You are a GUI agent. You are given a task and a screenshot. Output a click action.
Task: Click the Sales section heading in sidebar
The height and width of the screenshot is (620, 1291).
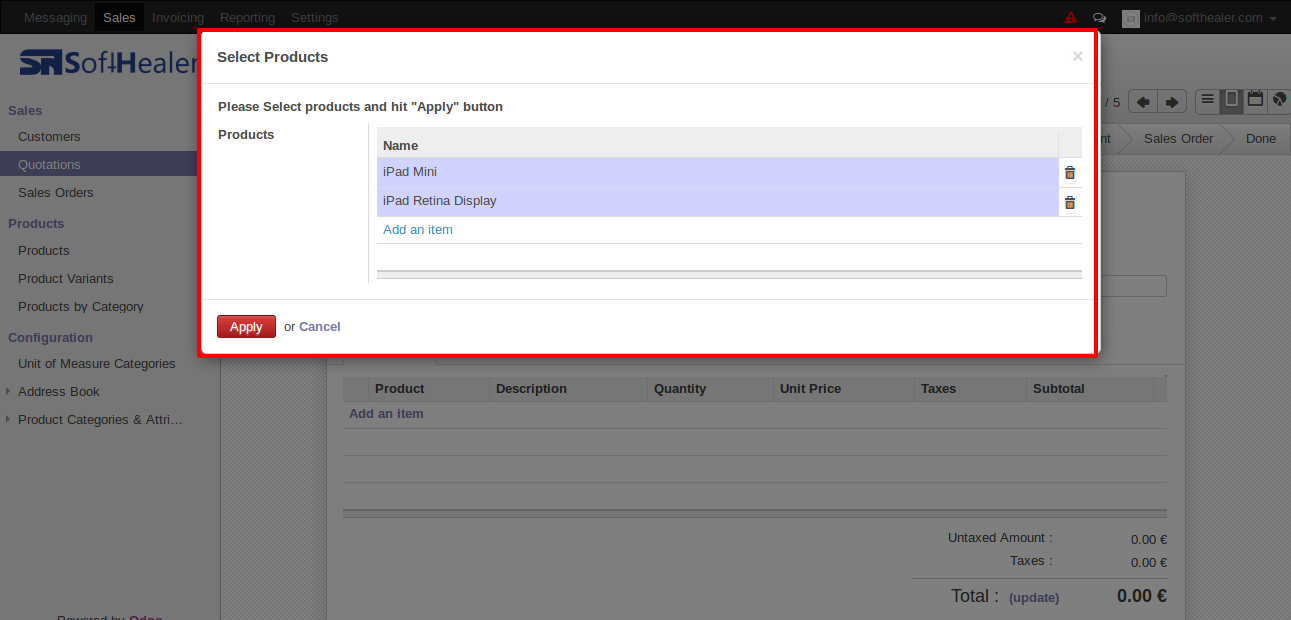[25, 111]
